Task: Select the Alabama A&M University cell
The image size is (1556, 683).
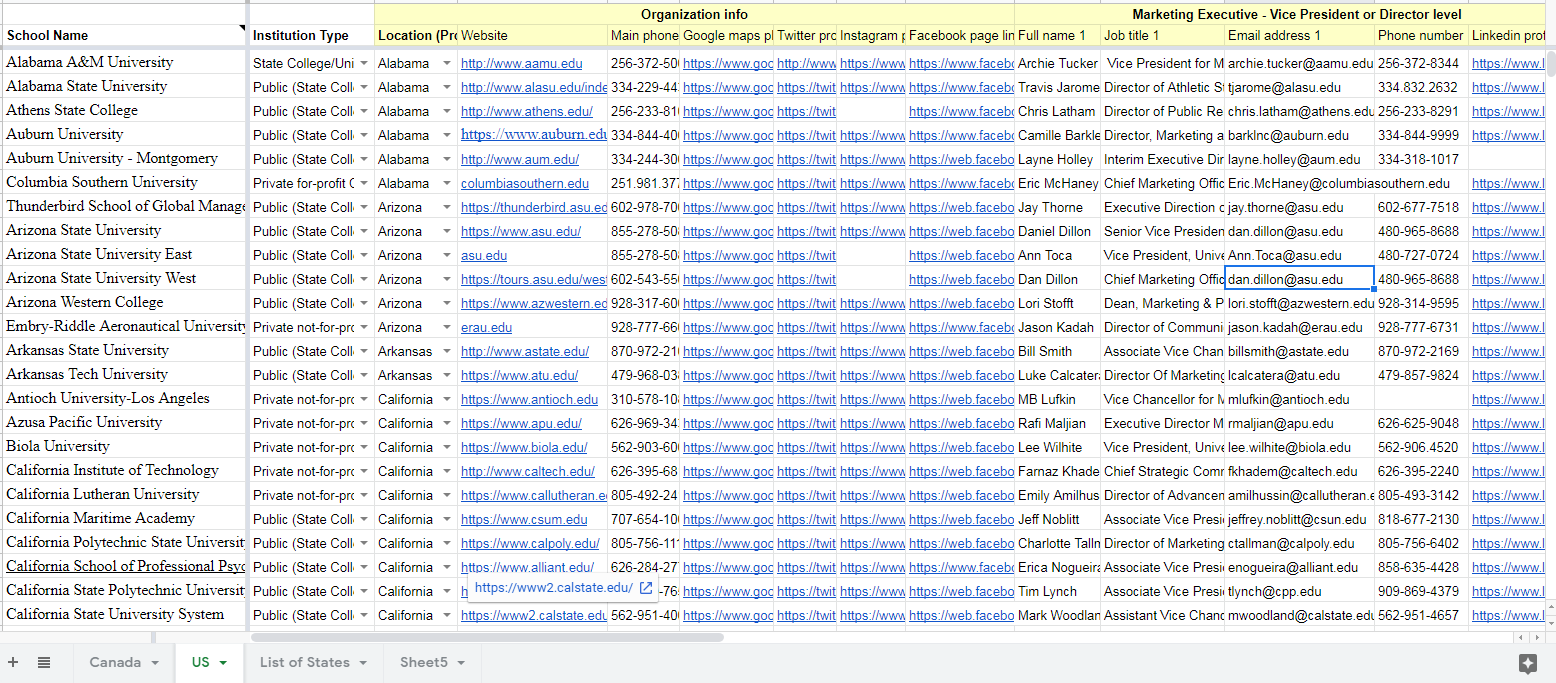Action: (124, 62)
